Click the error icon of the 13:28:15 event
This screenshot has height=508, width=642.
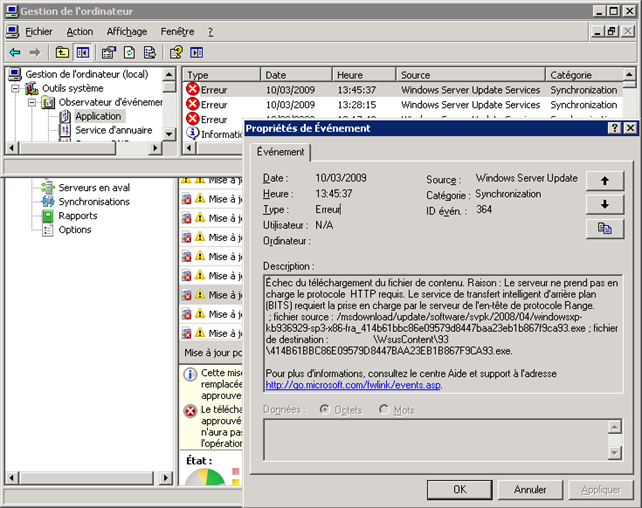click(192, 104)
